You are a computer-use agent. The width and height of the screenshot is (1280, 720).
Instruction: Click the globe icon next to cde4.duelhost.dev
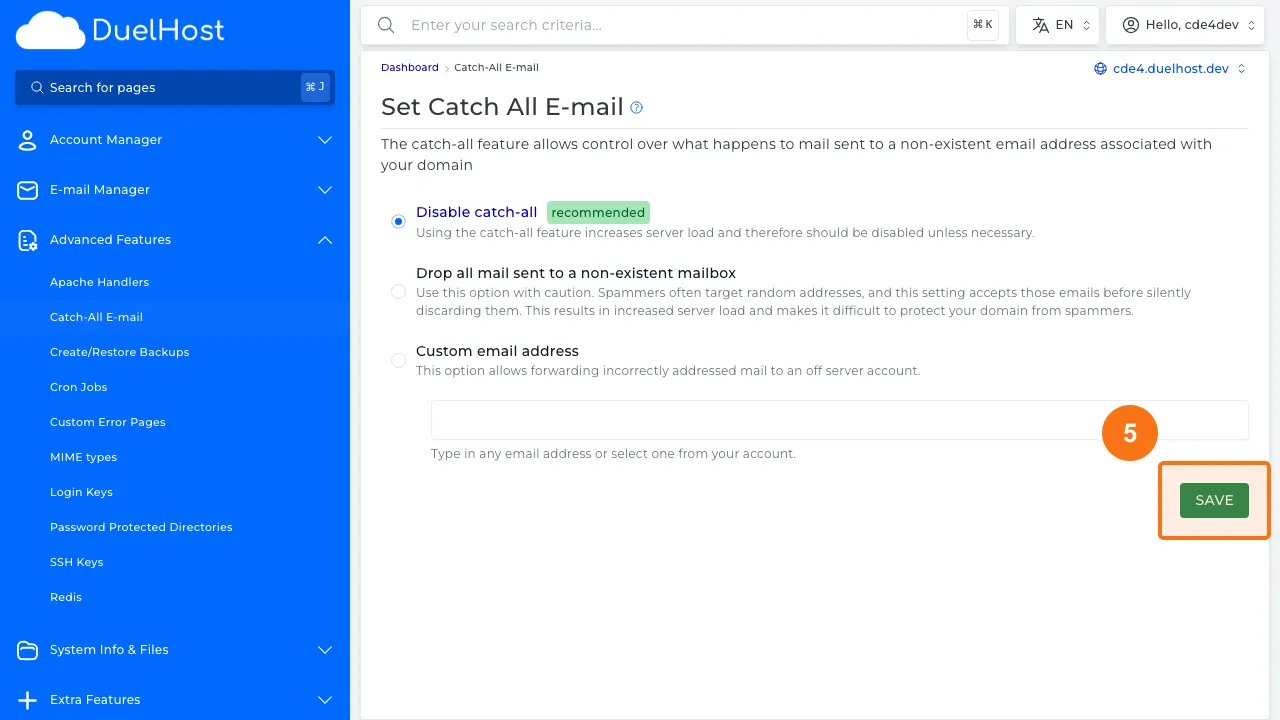1101,67
